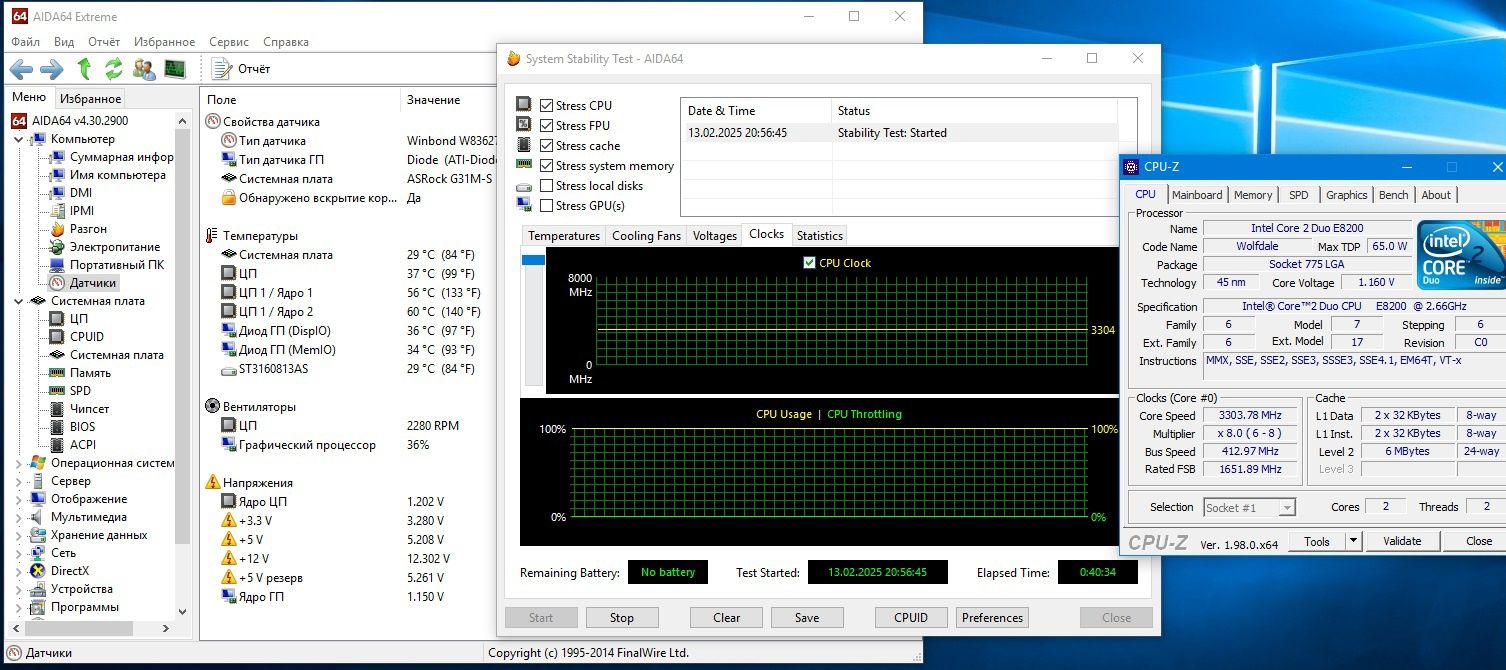This screenshot has height=670, width=1506.
Task: Enable the Stress GPU(s) checkbox
Action: tap(546, 205)
